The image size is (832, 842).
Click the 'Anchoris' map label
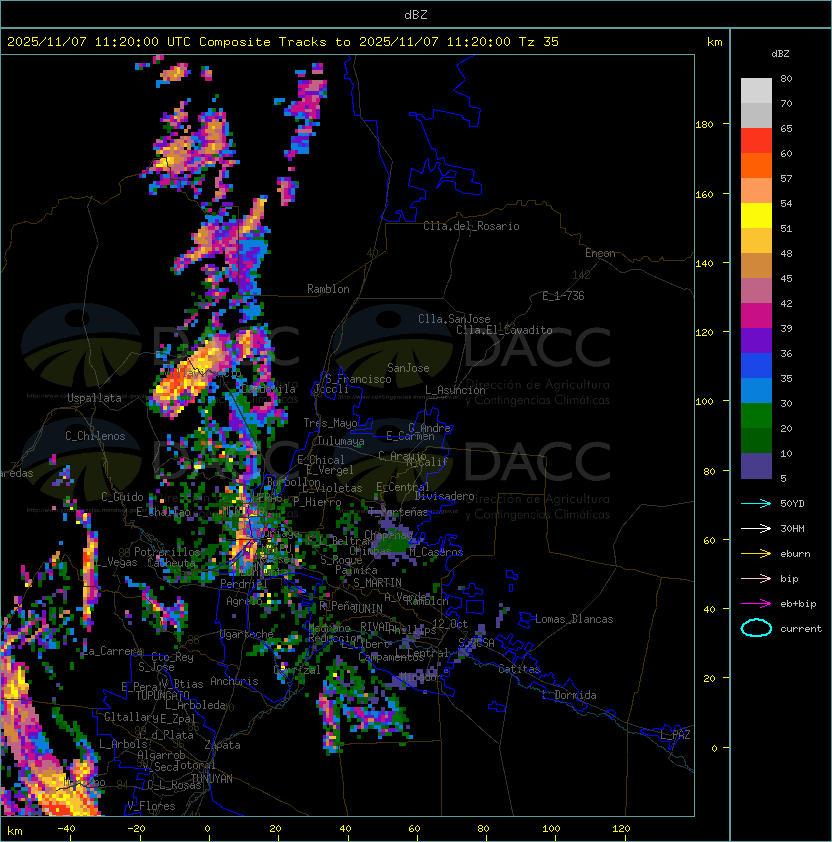point(234,681)
